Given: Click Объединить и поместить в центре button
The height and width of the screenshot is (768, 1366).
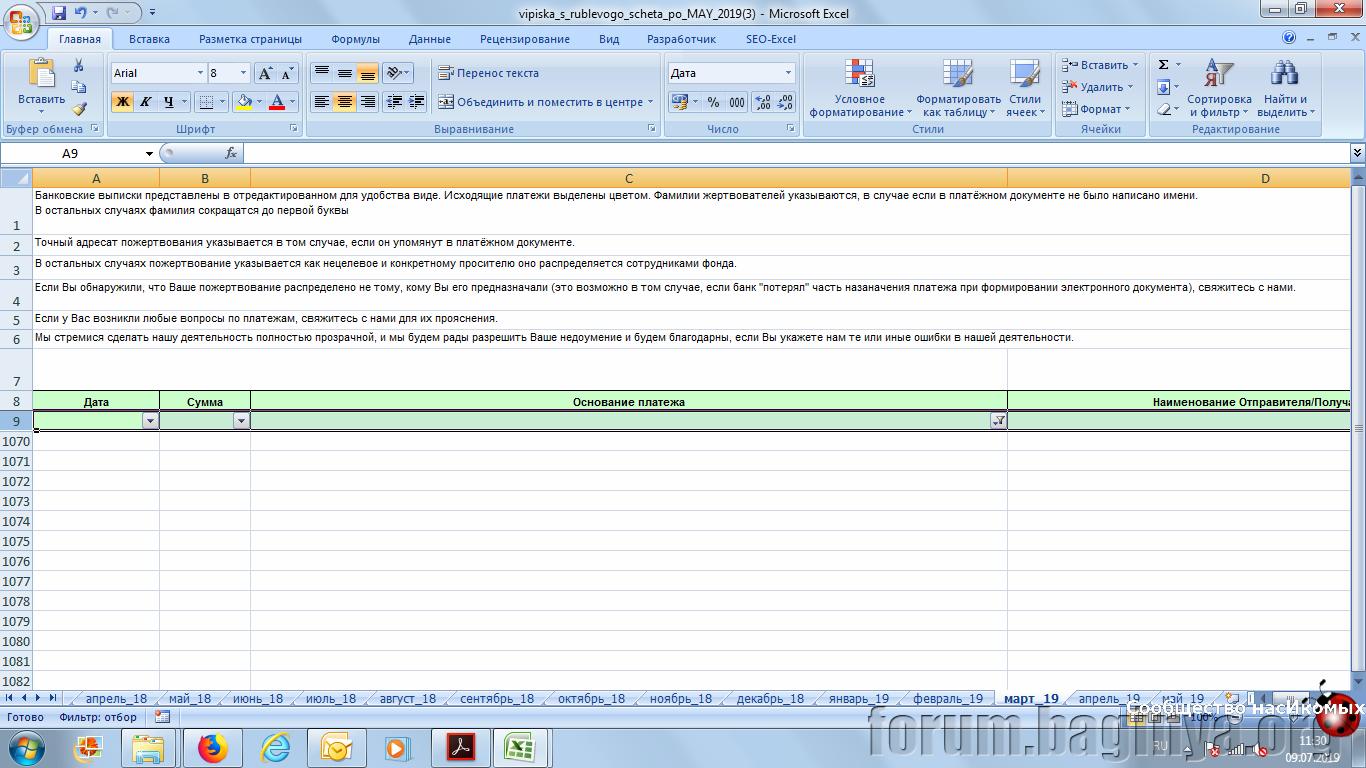Looking at the screenshot, I should 545,102.
